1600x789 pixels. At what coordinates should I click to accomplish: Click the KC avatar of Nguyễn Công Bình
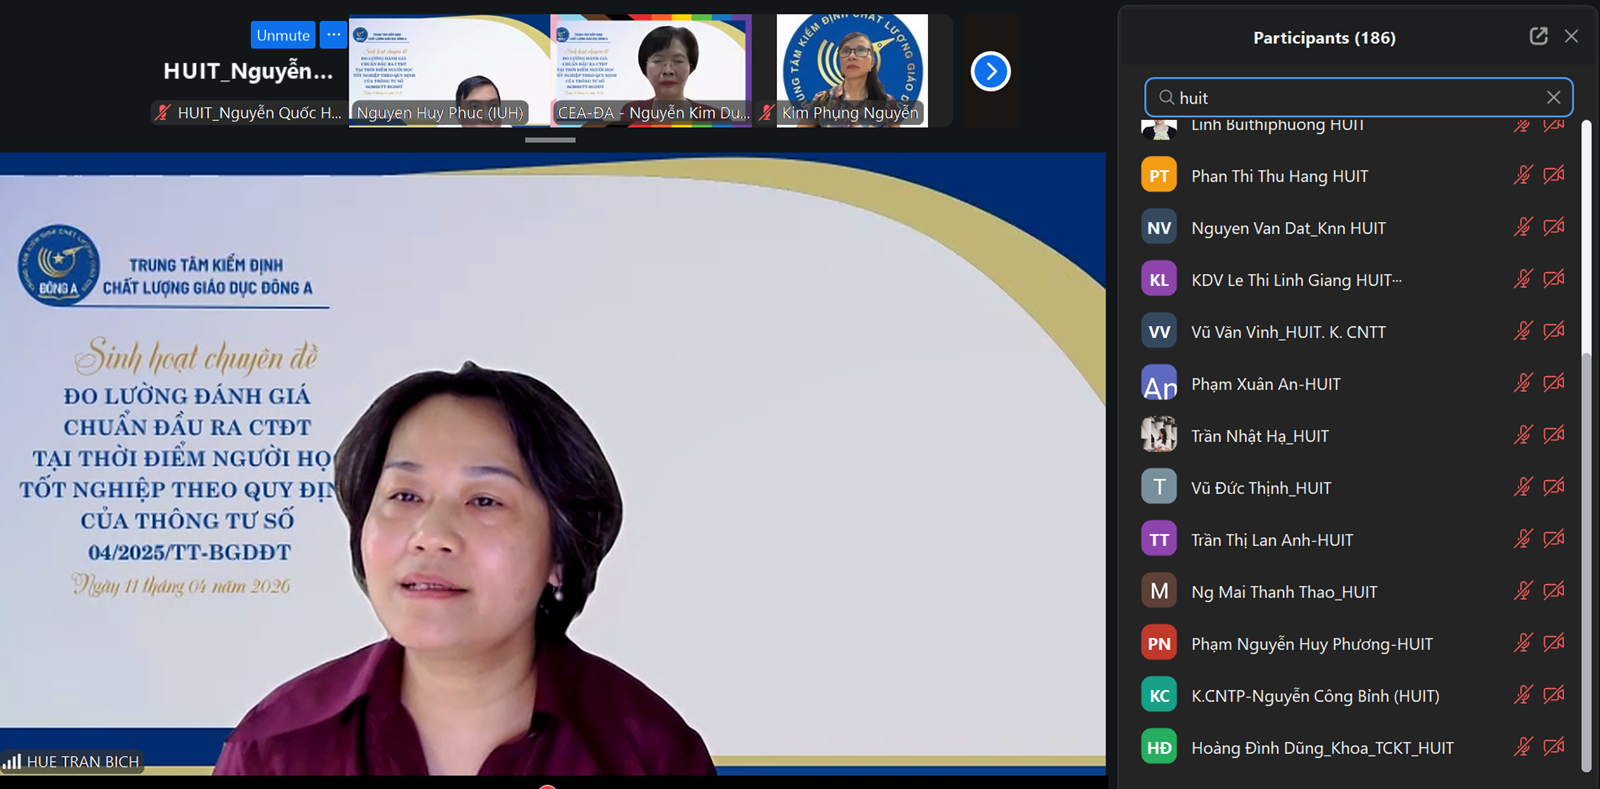click(1159, 695)
